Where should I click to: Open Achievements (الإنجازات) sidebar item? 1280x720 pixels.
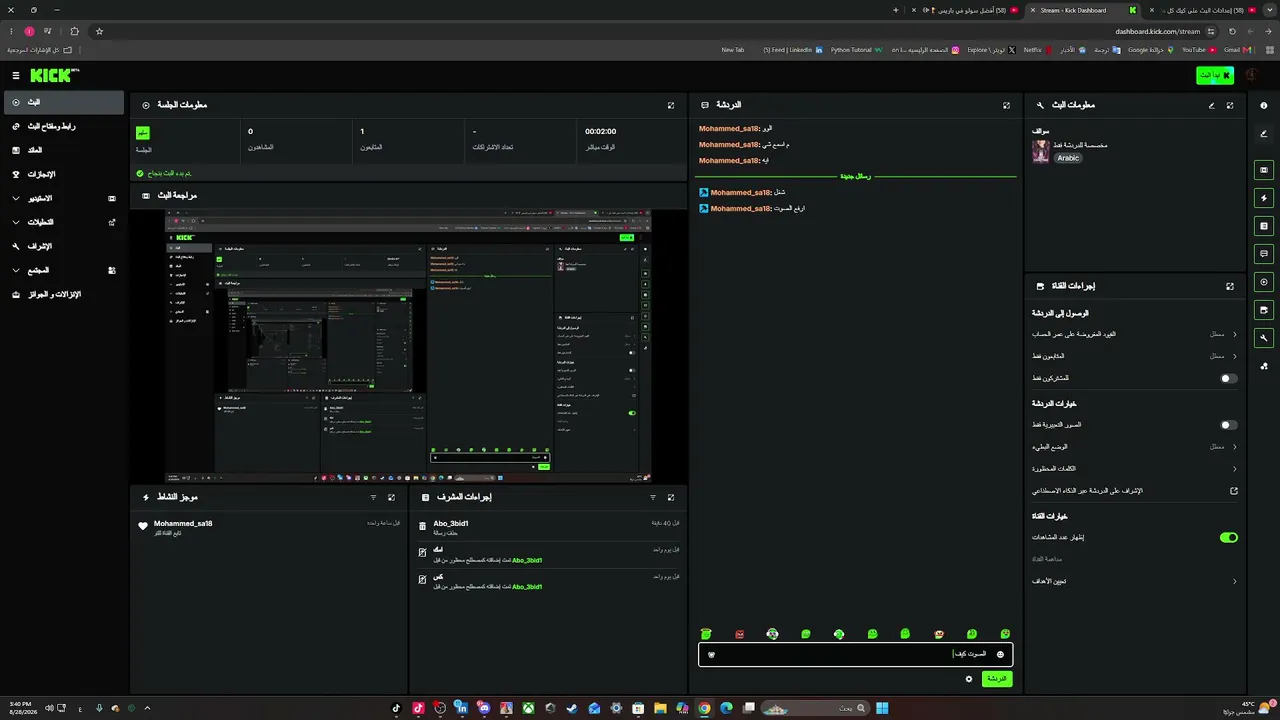(63, 174)
